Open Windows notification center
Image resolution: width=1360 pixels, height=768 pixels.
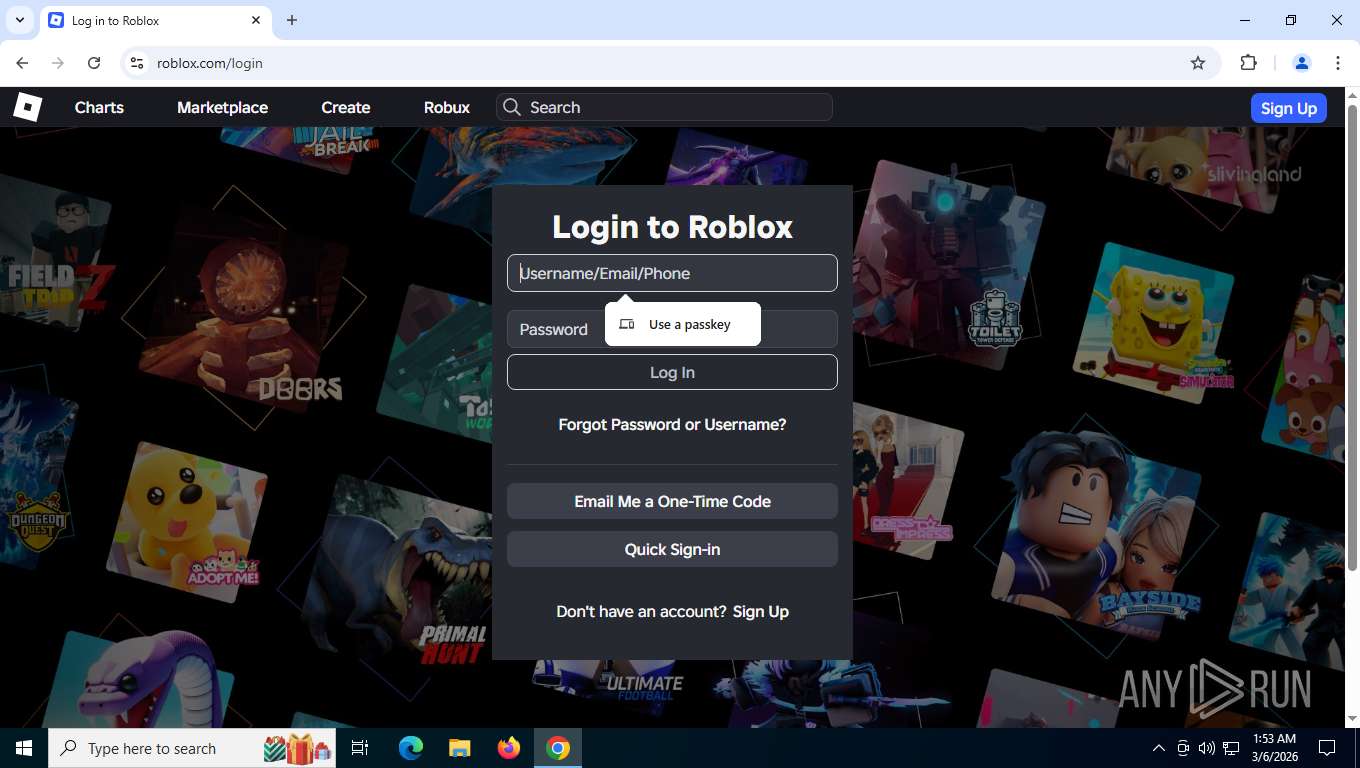point(1327,748)
